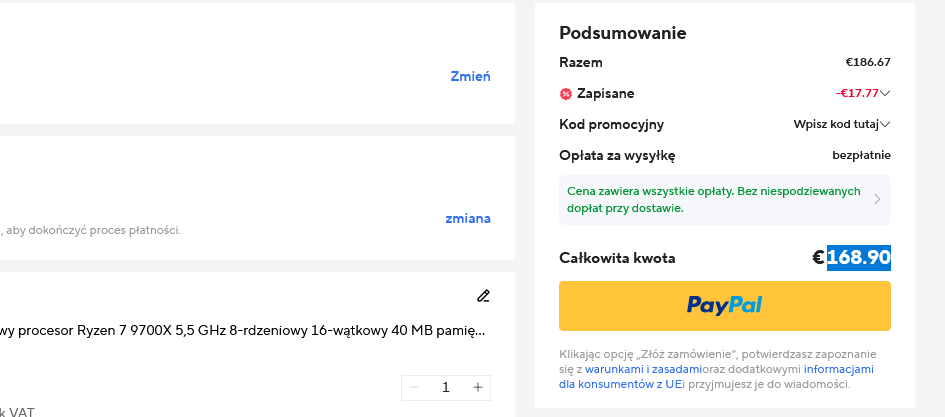Click the Cena zawiera wszystkie opłaty message
The width and height of the screenshot is (945, 417).
(x=714, y=199)
